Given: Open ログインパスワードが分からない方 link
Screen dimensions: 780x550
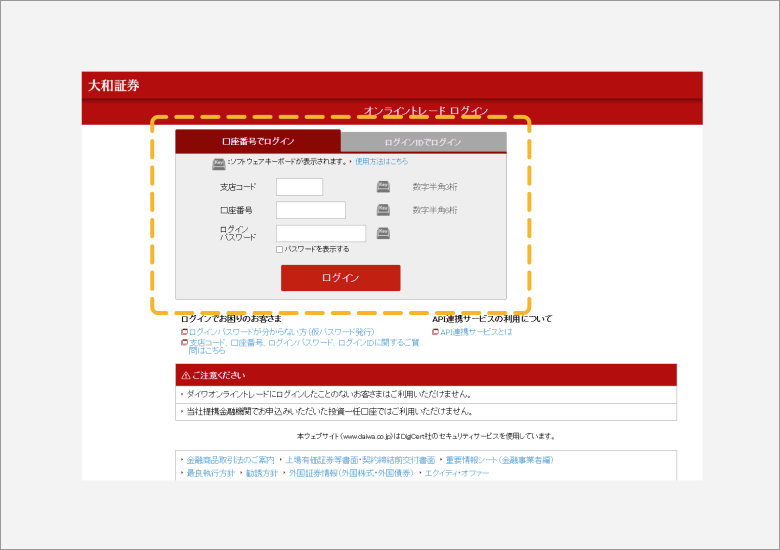Looking at the screenshot, I should (282, 332).
